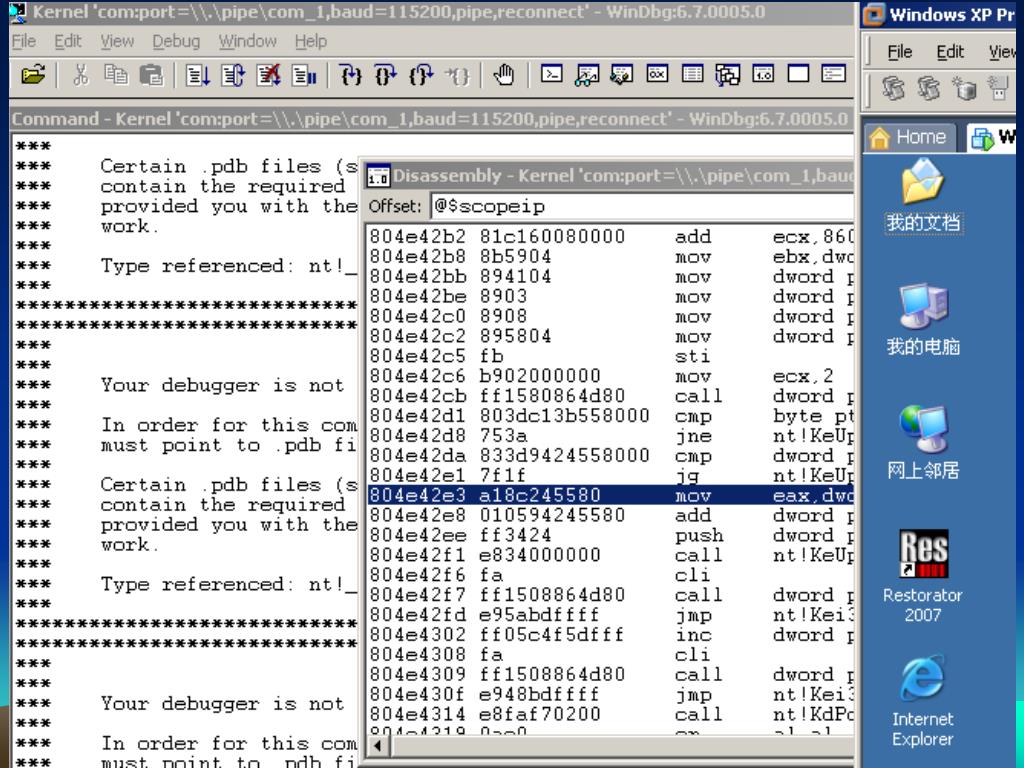Select 我的文档 desktop icon in the VM

click(x=923, y=196)
